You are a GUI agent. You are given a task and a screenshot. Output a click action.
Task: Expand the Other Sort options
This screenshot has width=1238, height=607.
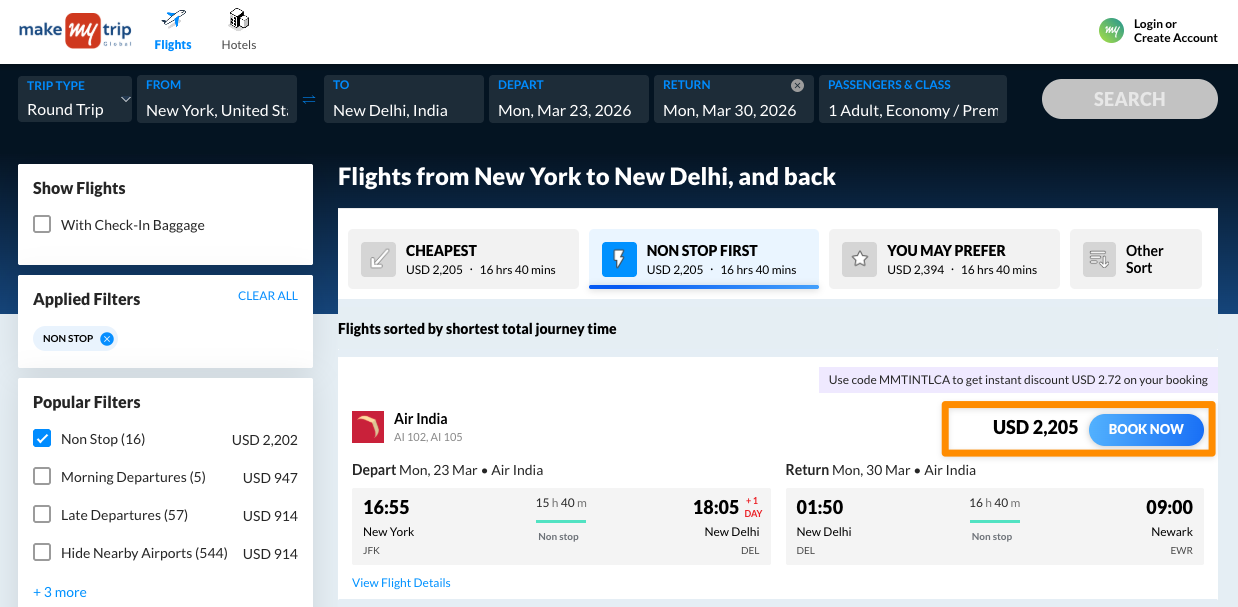(1135, 259)
